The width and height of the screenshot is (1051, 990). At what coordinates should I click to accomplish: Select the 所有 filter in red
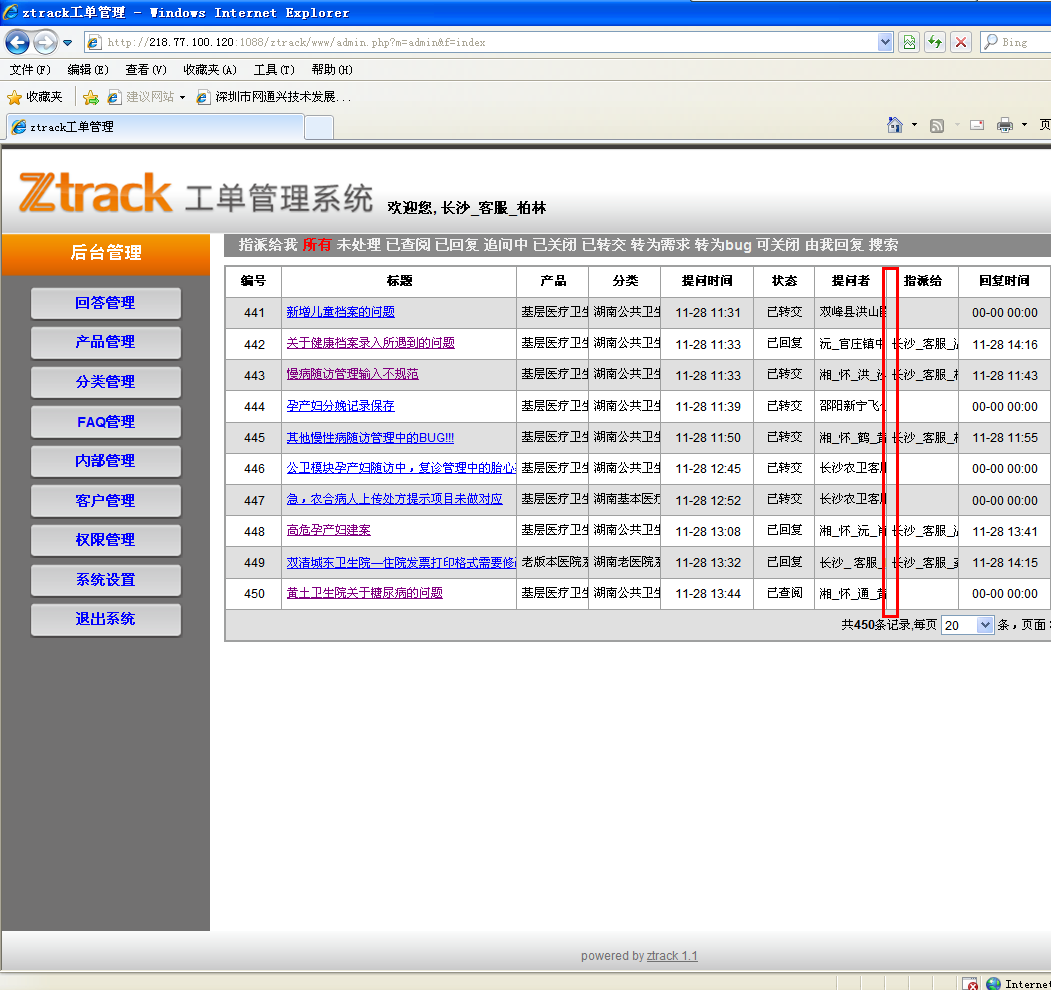[317, 245]
